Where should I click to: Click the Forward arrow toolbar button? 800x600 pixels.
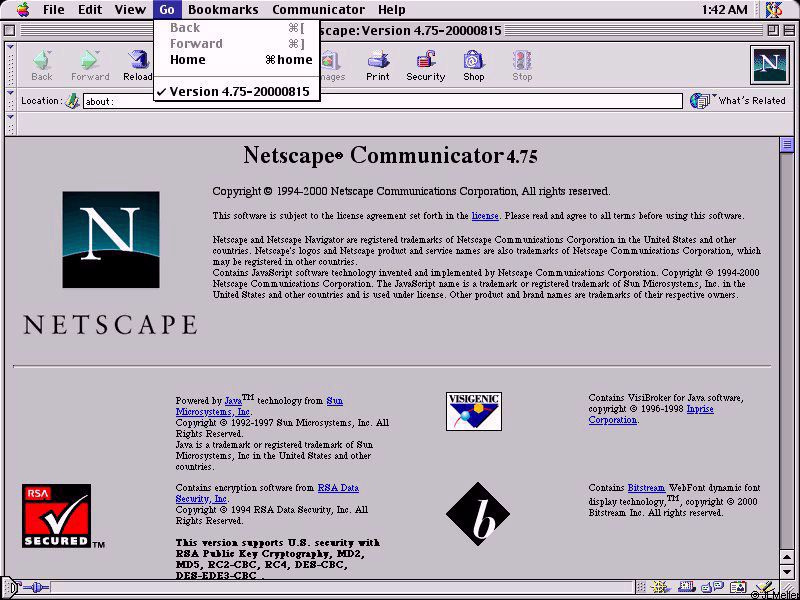coord(90,65)
